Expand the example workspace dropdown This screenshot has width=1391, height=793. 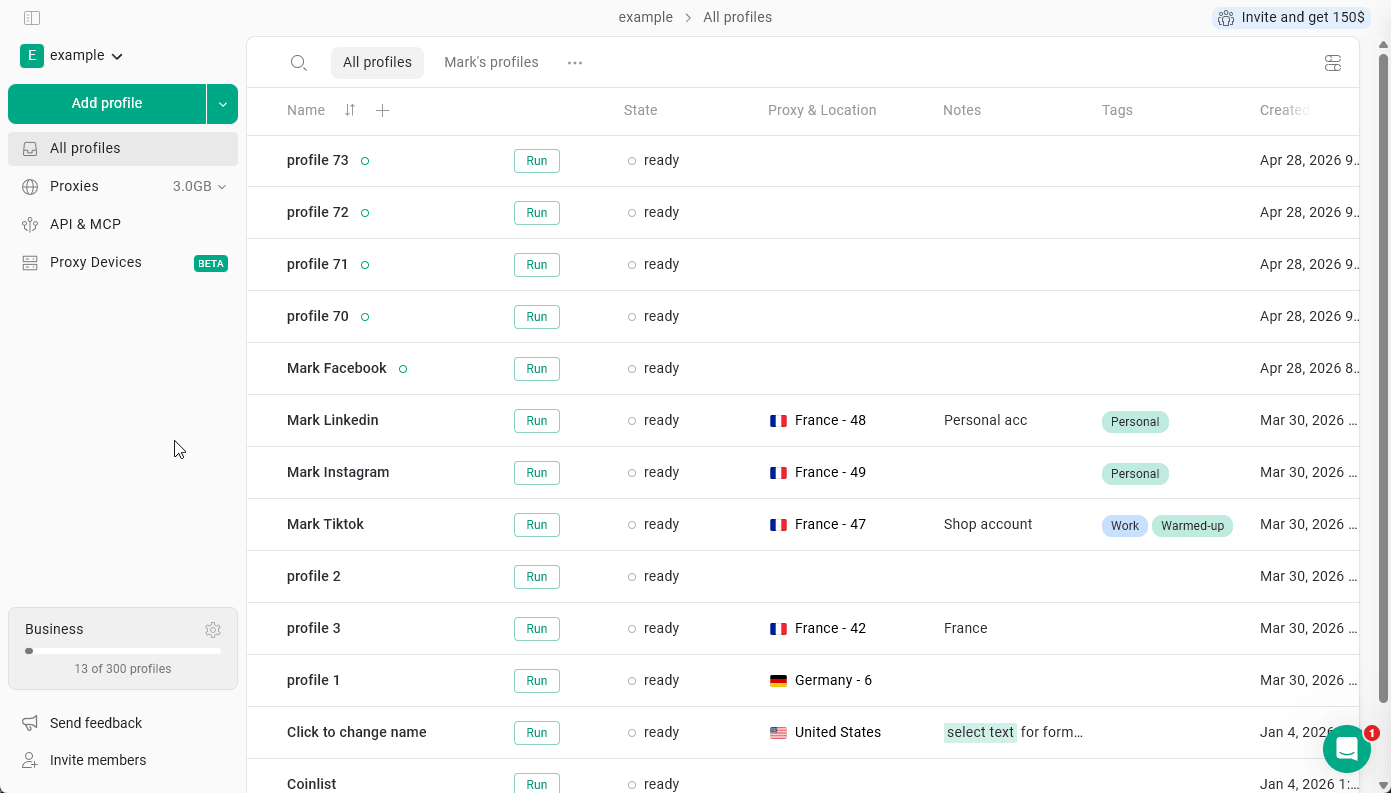117,57
